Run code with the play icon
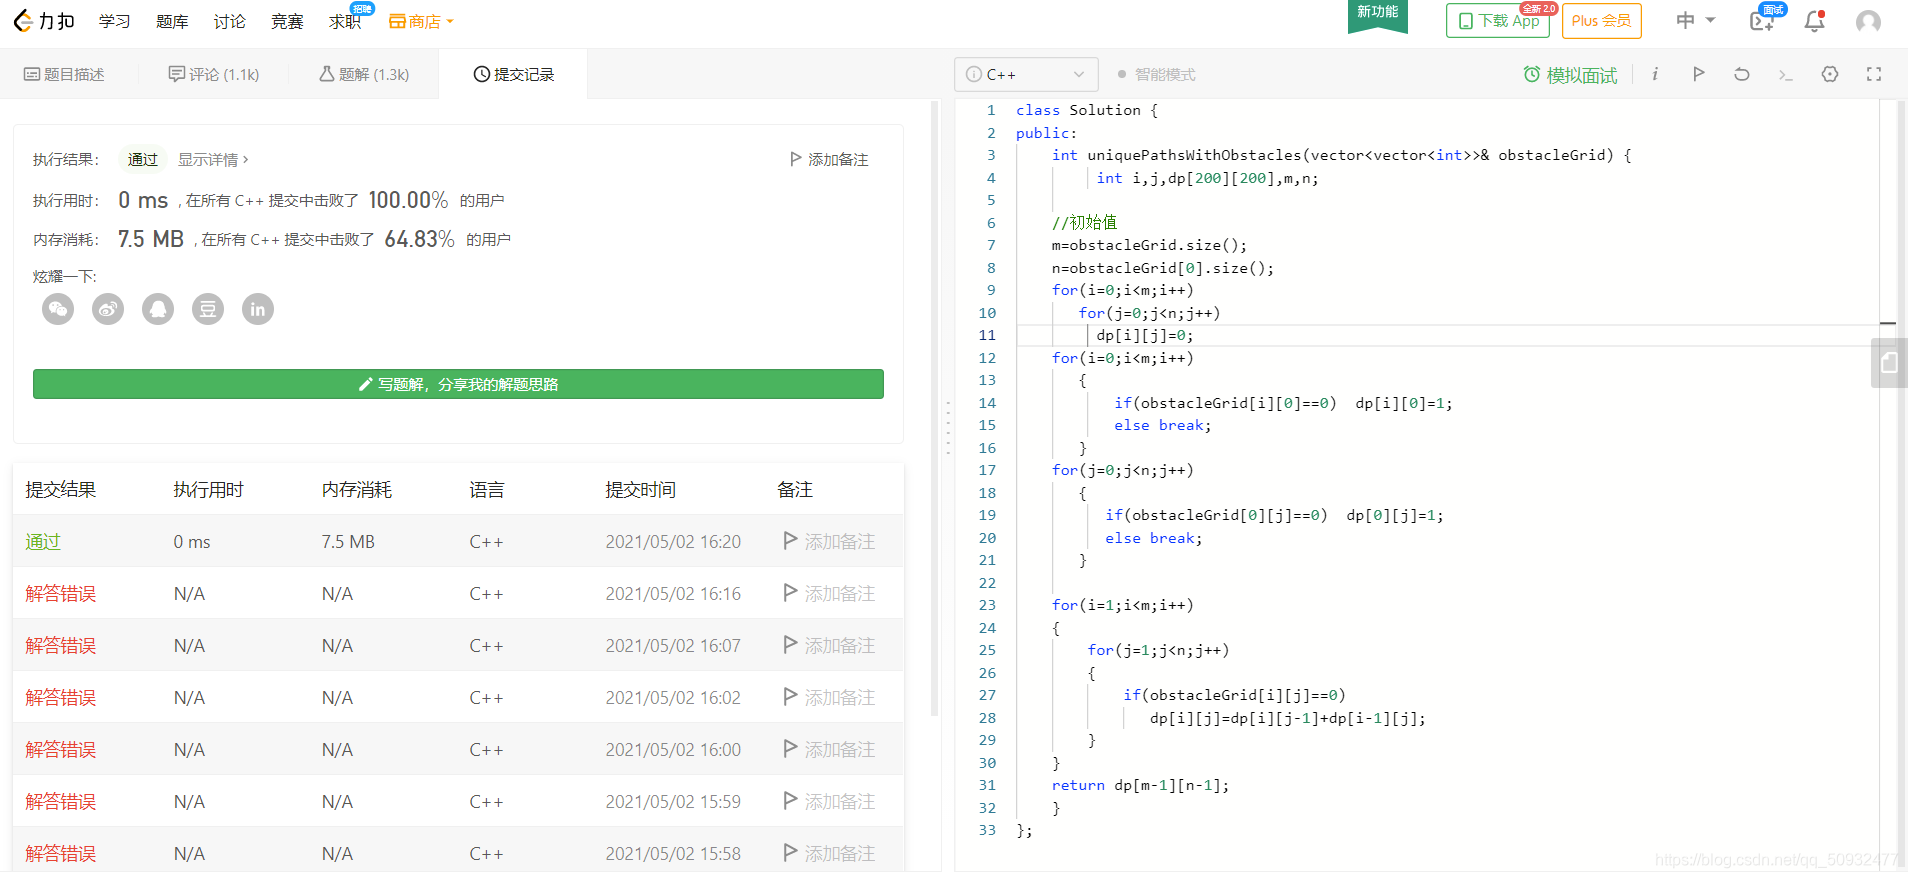 (1698, 74)
